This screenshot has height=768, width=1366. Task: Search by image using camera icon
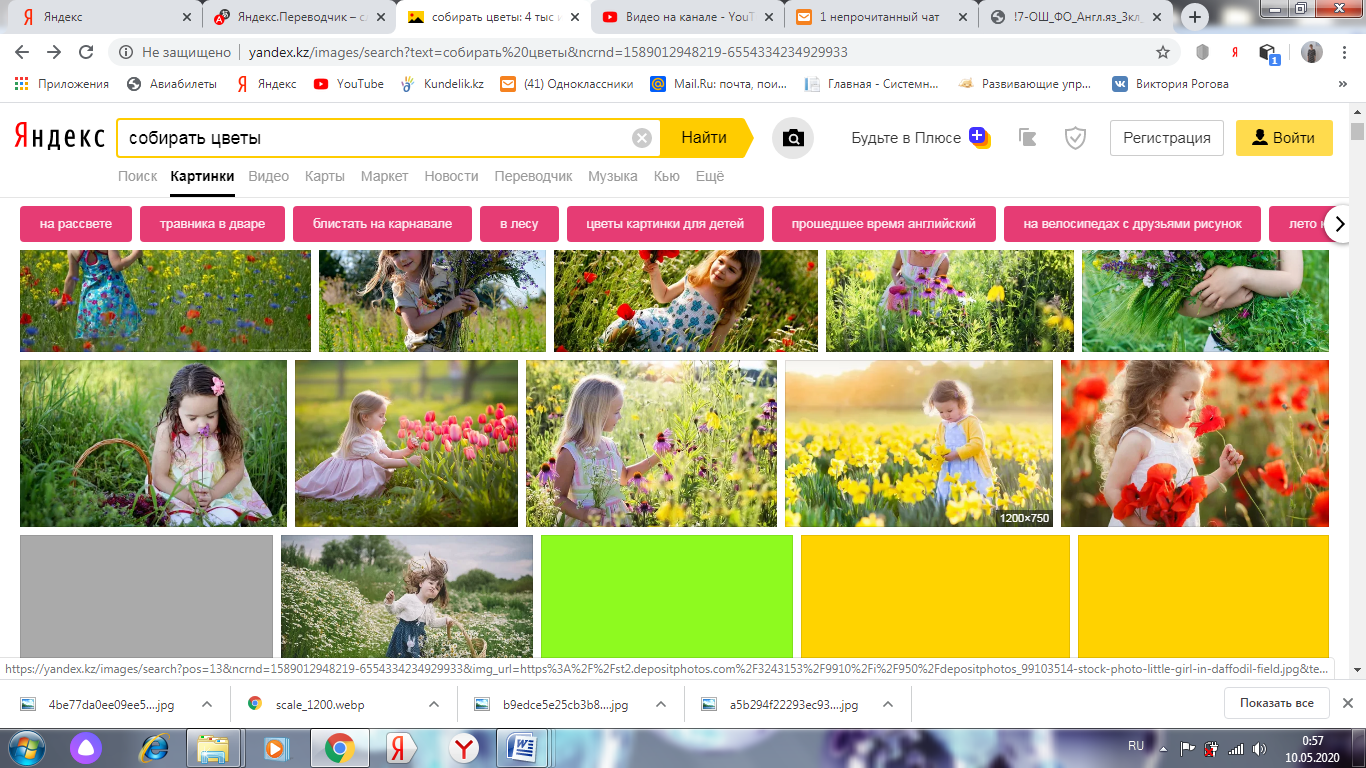pyautogui.click(x=793, y=138)
